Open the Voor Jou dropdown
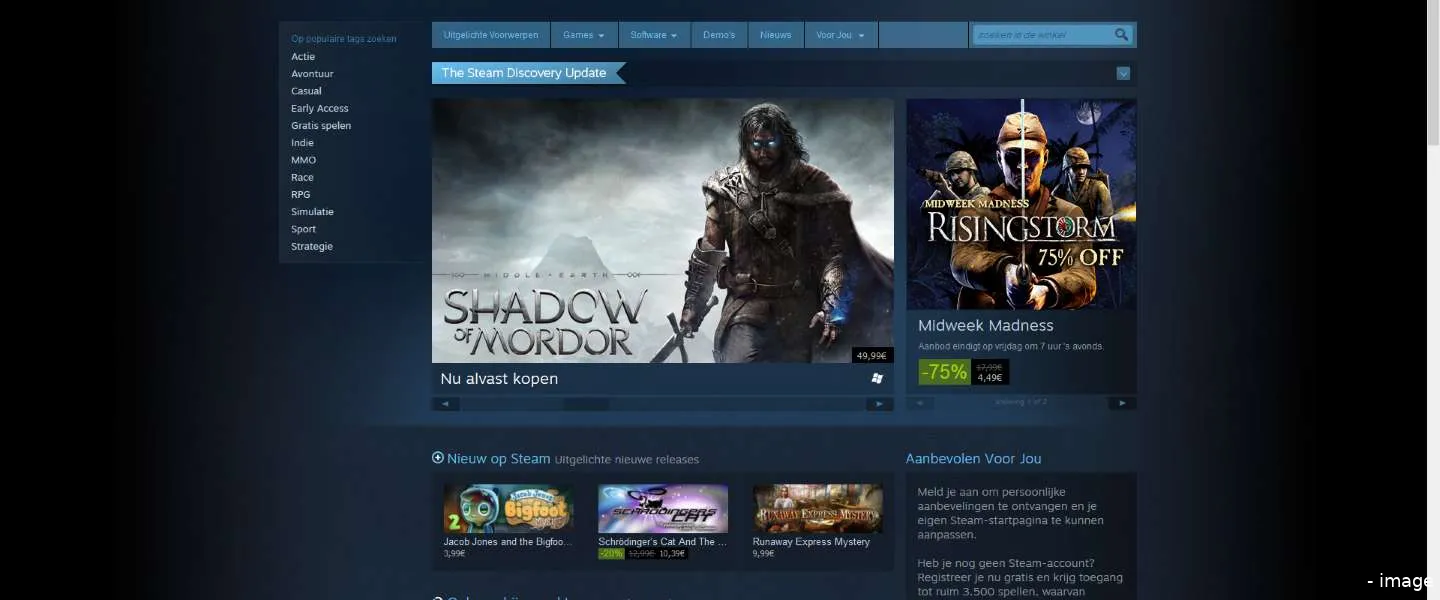Image resolution: width=1440 pixels, height=600 pixels. click(x=840, y=35)
